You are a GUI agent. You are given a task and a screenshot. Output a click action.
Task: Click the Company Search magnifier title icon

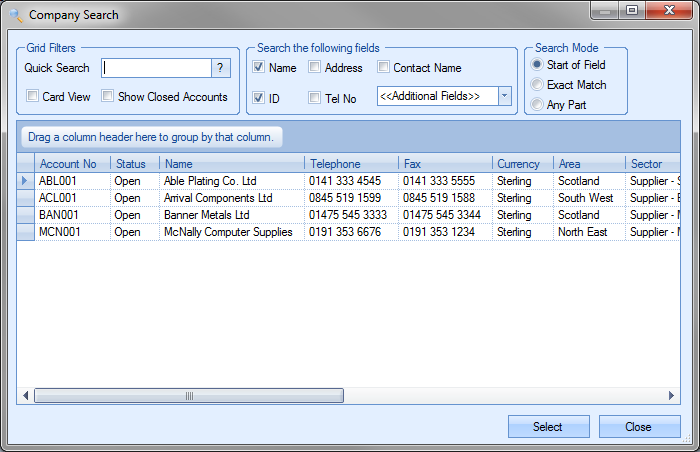(x=16, y=15)
